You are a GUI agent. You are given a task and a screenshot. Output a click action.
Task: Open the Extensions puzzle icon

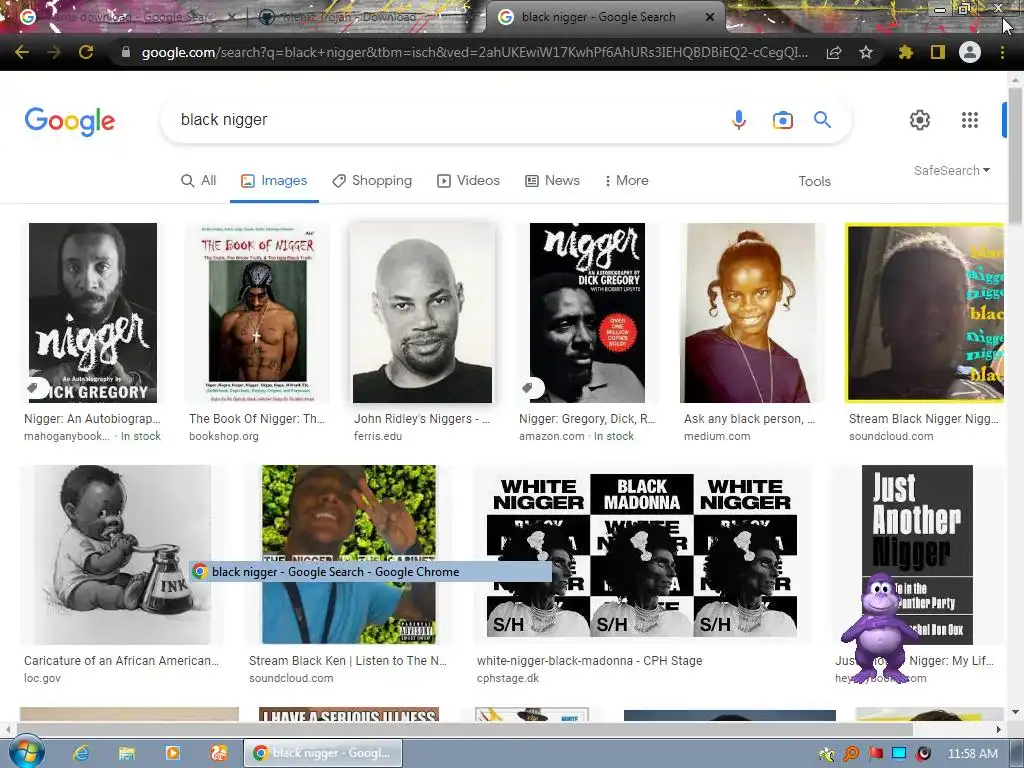point(905,52)
